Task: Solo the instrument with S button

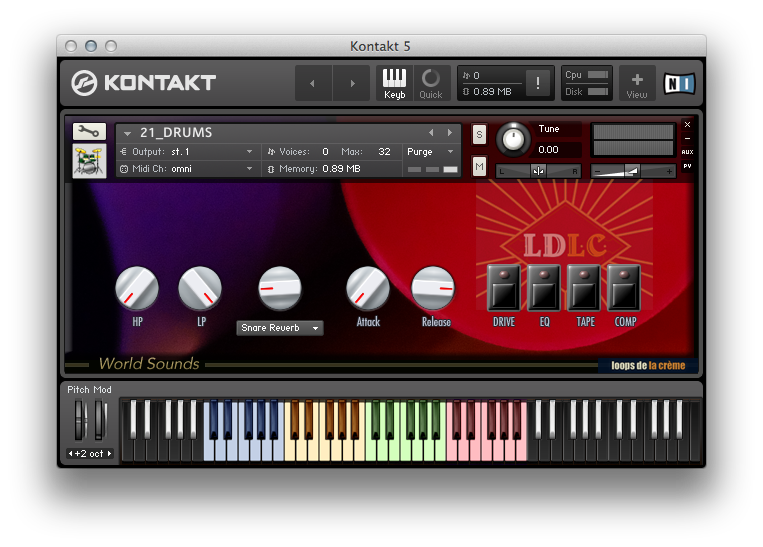Action: [479, 135]
